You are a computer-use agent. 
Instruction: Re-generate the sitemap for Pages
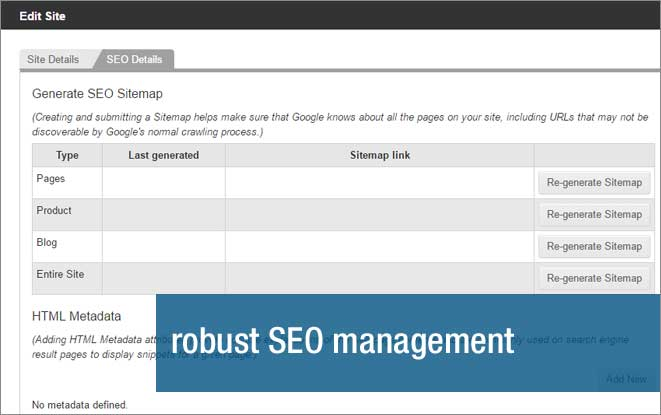pyautogui.click(x=595, y=182)
